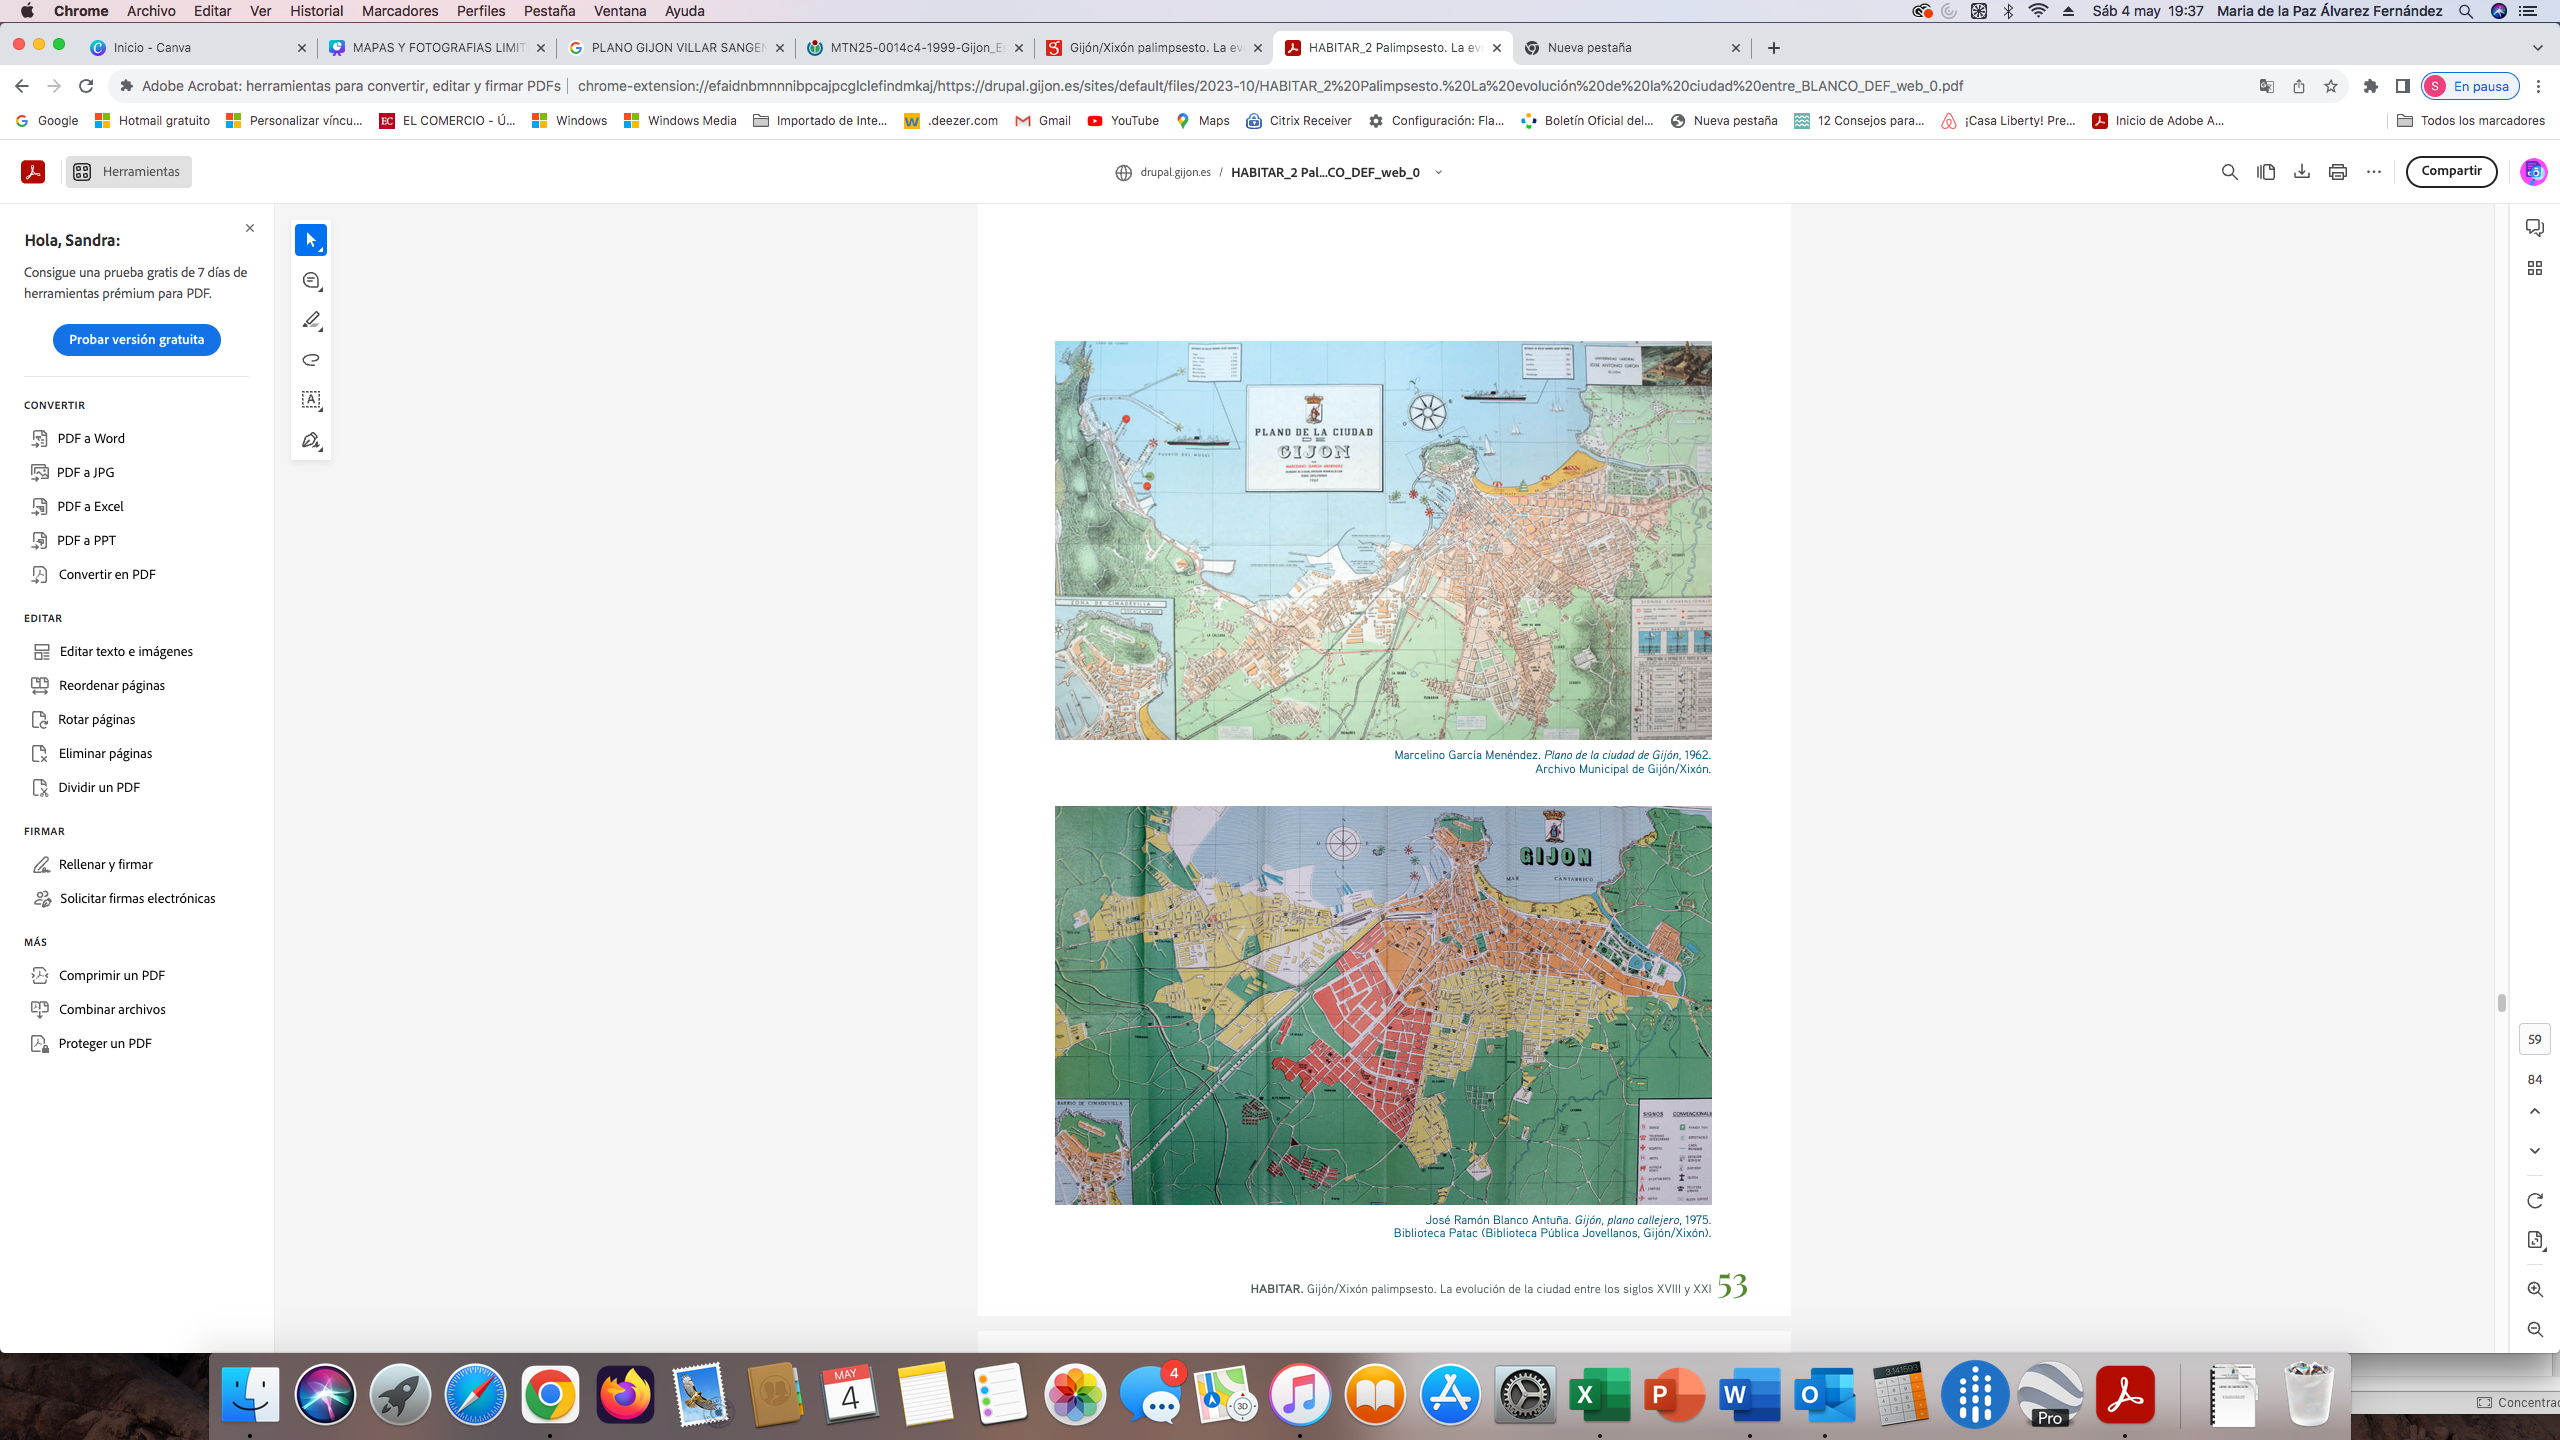Zoom in on the page
This screenshot has width=2560, height=1440.
click(2534, 1290)
